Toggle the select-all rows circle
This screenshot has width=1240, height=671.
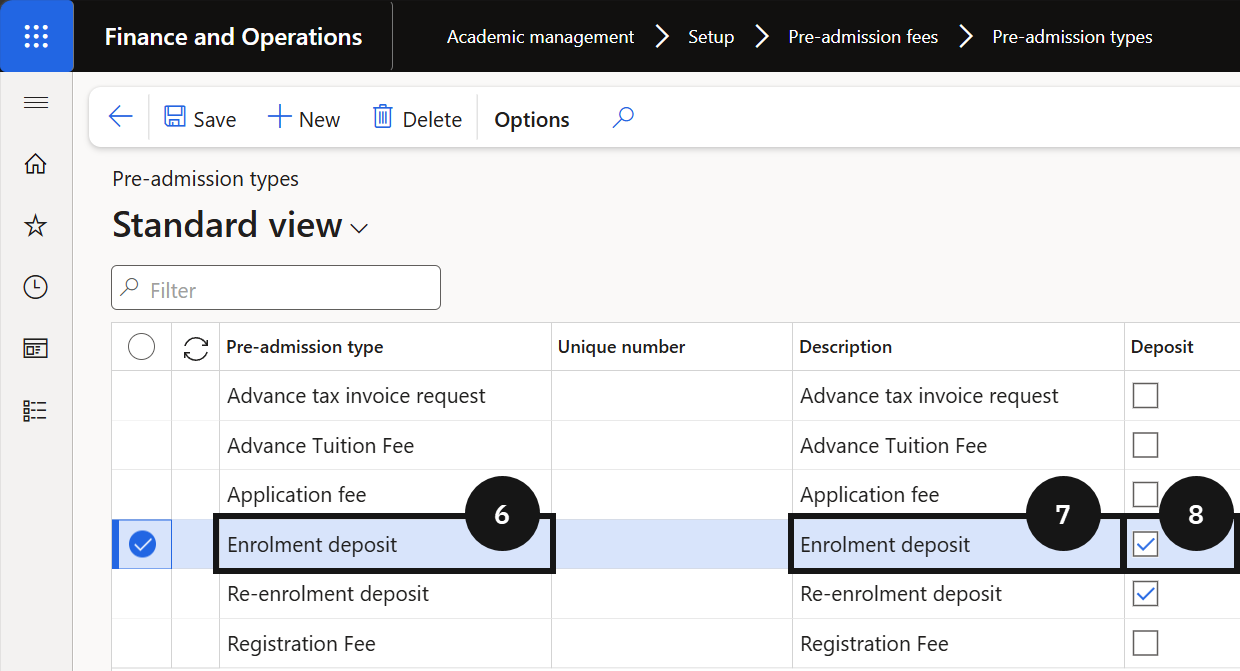pyautogui.click(x=142, y=347)
